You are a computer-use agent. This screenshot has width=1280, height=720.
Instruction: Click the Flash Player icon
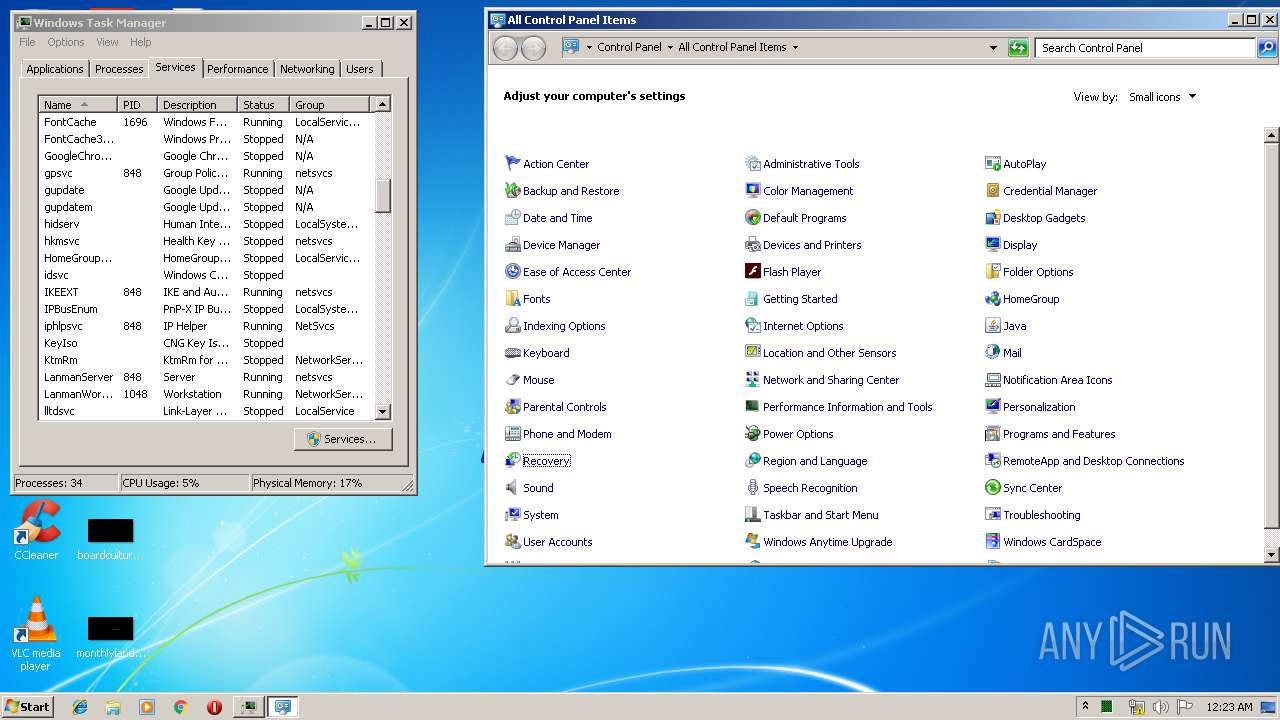coord(753,271)
